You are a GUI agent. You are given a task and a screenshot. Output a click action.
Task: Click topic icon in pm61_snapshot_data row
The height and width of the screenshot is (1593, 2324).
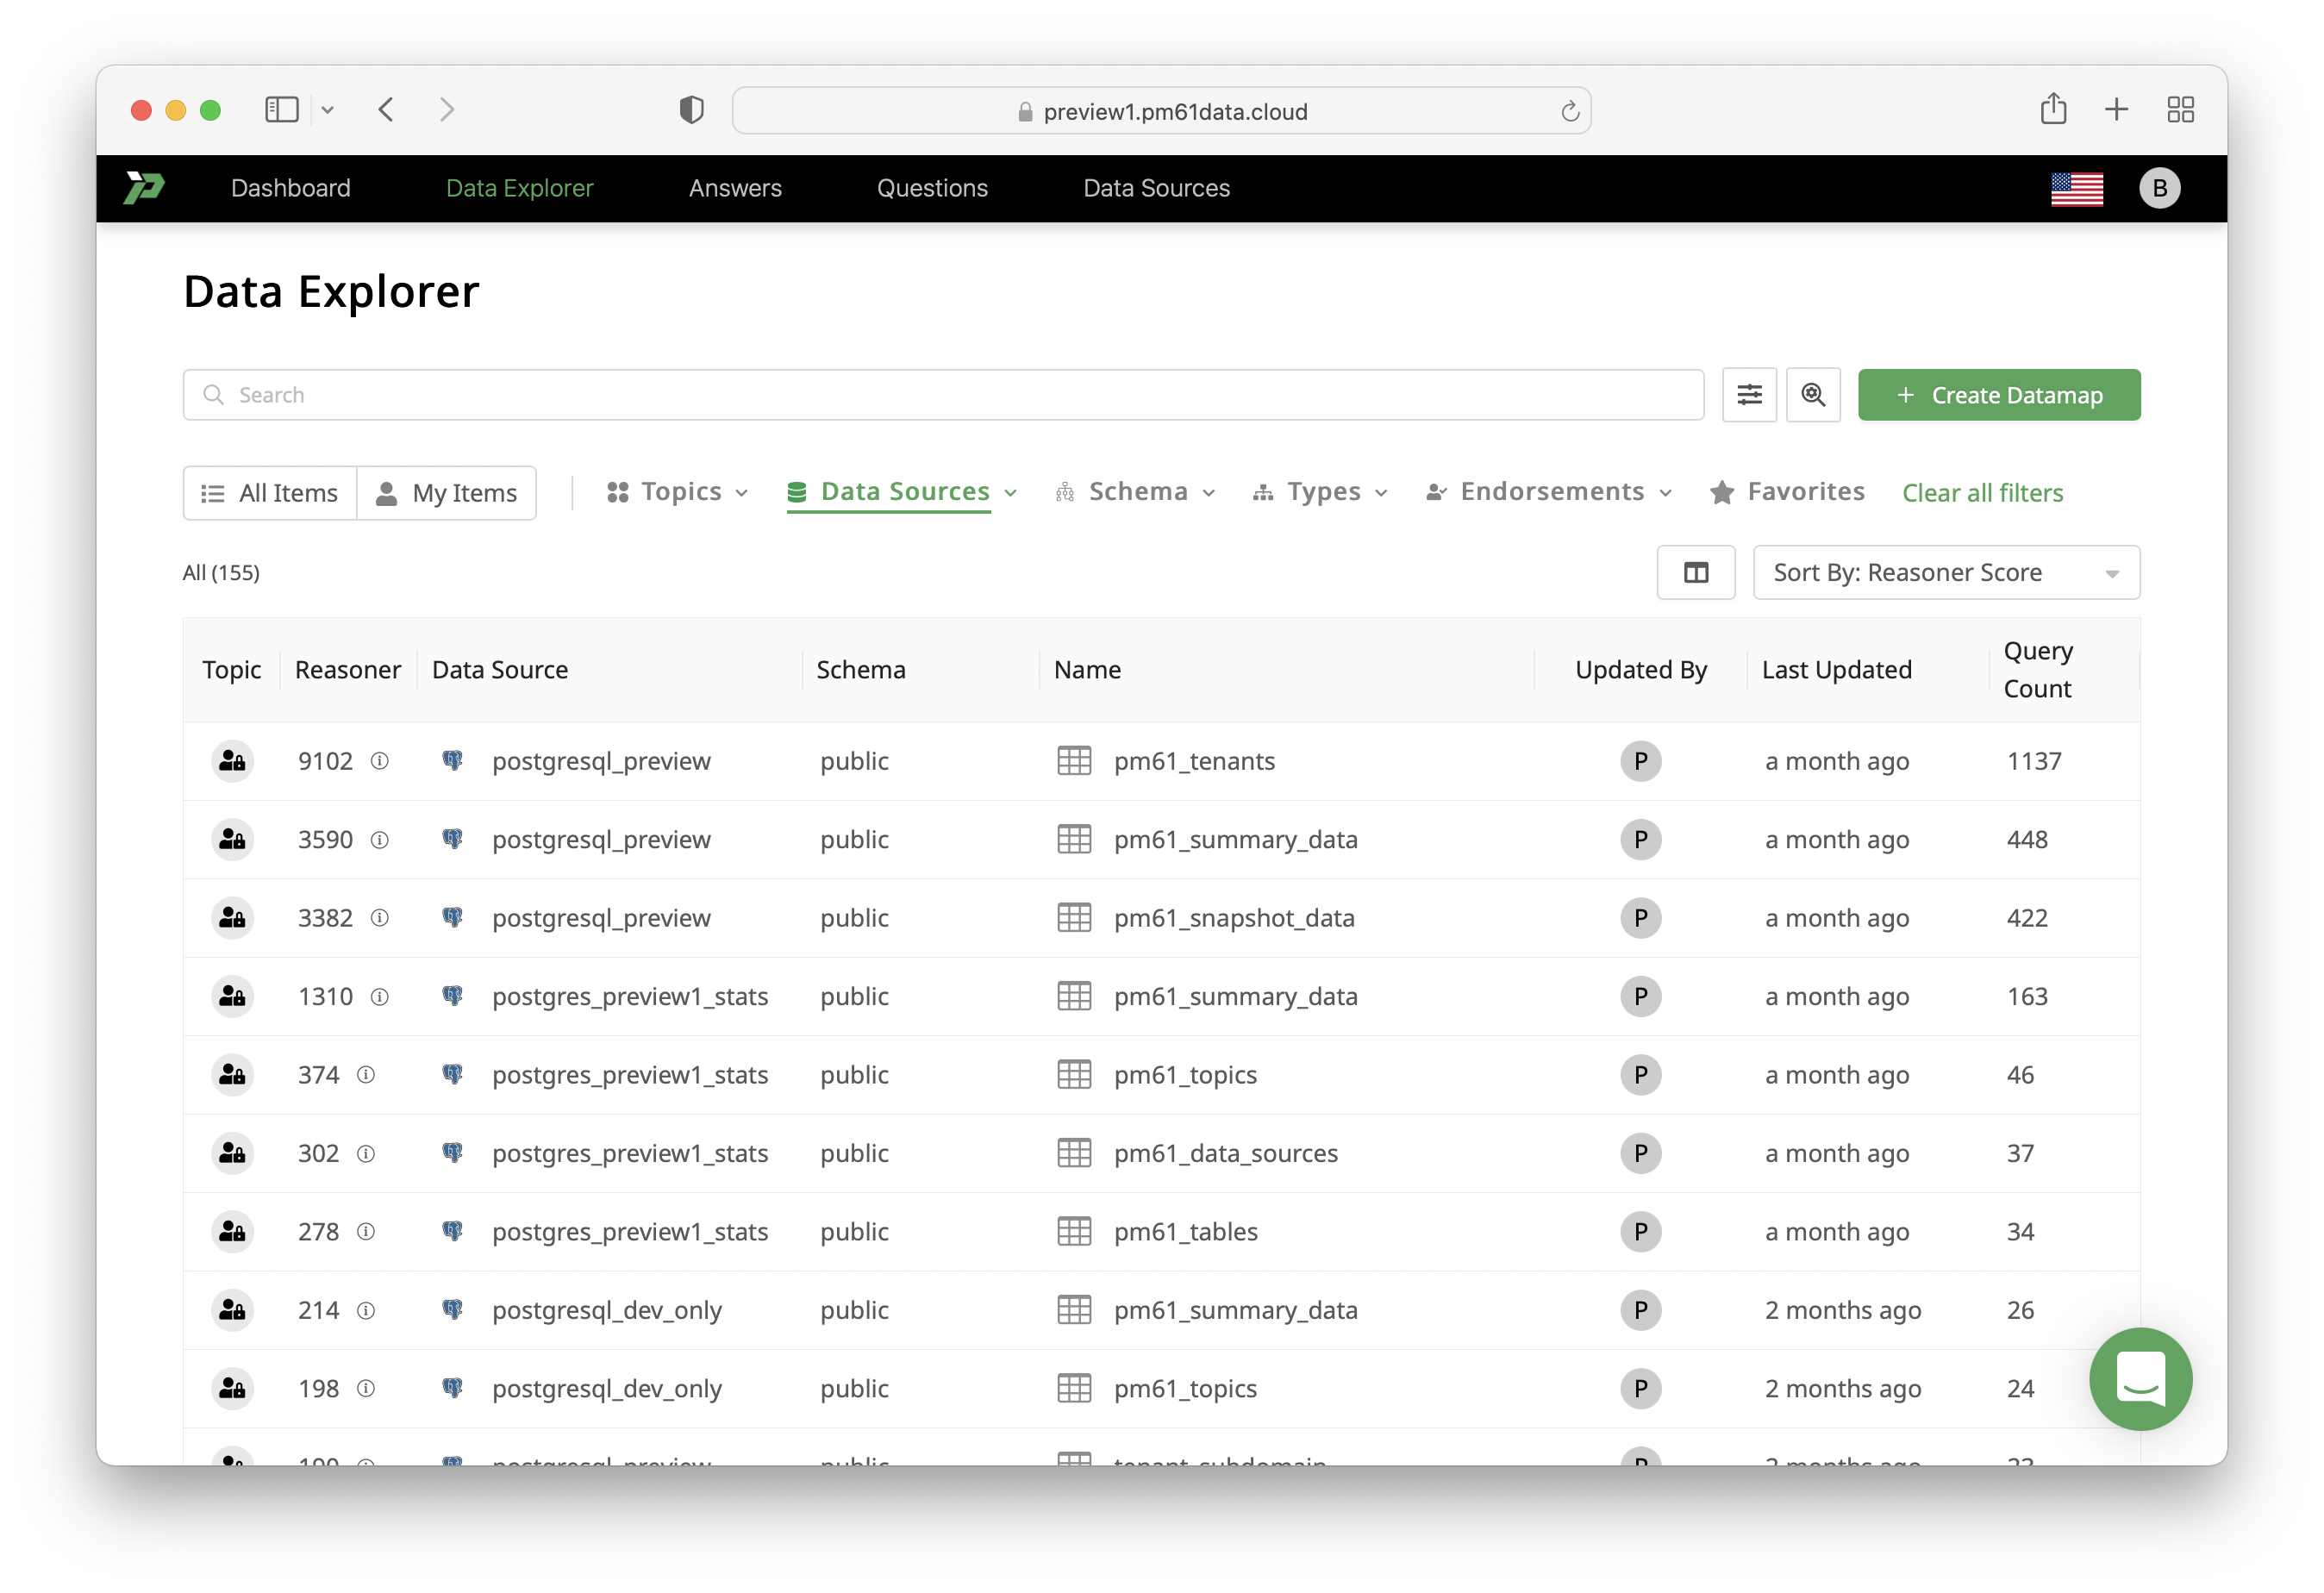coord(232,917)
